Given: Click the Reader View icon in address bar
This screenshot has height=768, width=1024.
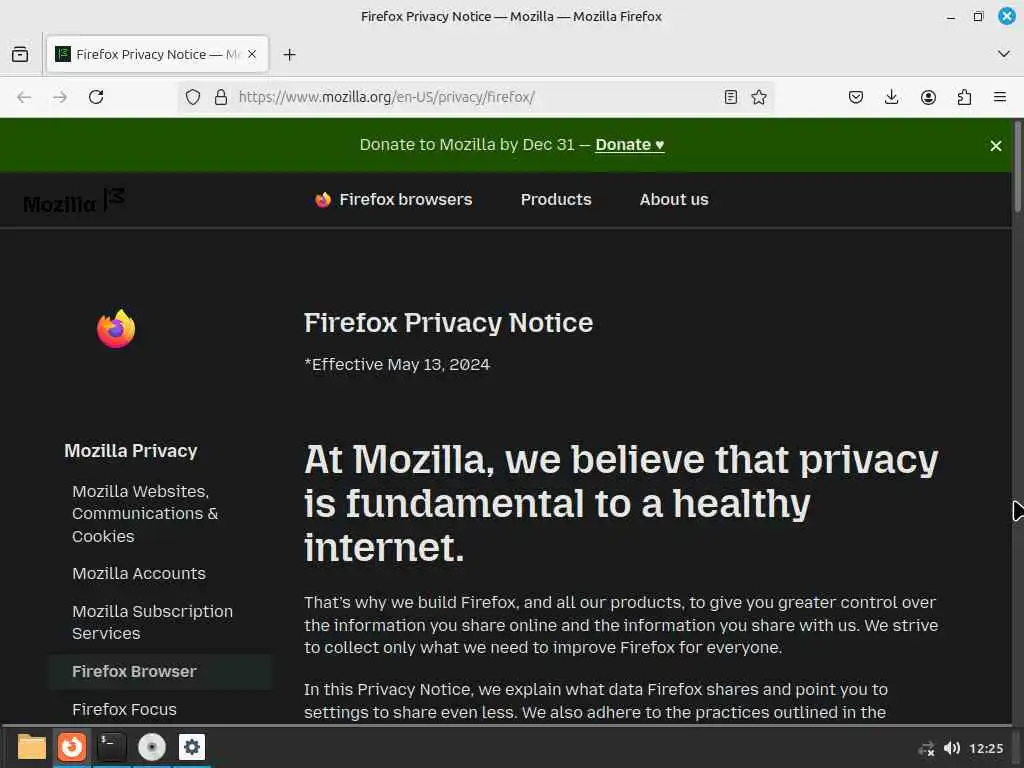Looking at the screenshot, I should coord(731,97).
